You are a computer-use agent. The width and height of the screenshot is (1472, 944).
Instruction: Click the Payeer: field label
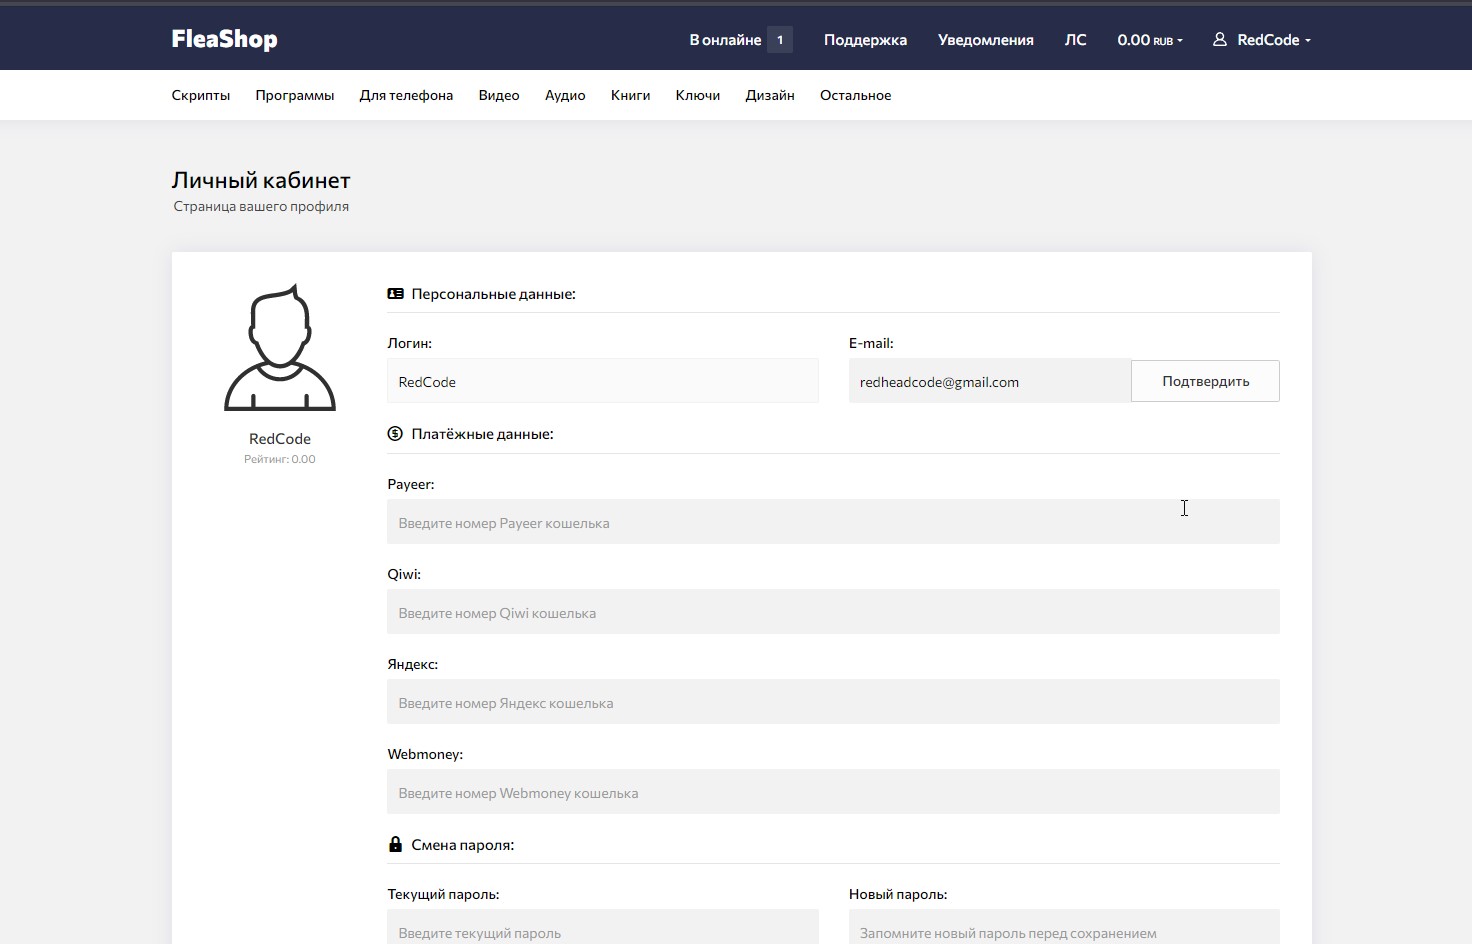tap(411, 484)
